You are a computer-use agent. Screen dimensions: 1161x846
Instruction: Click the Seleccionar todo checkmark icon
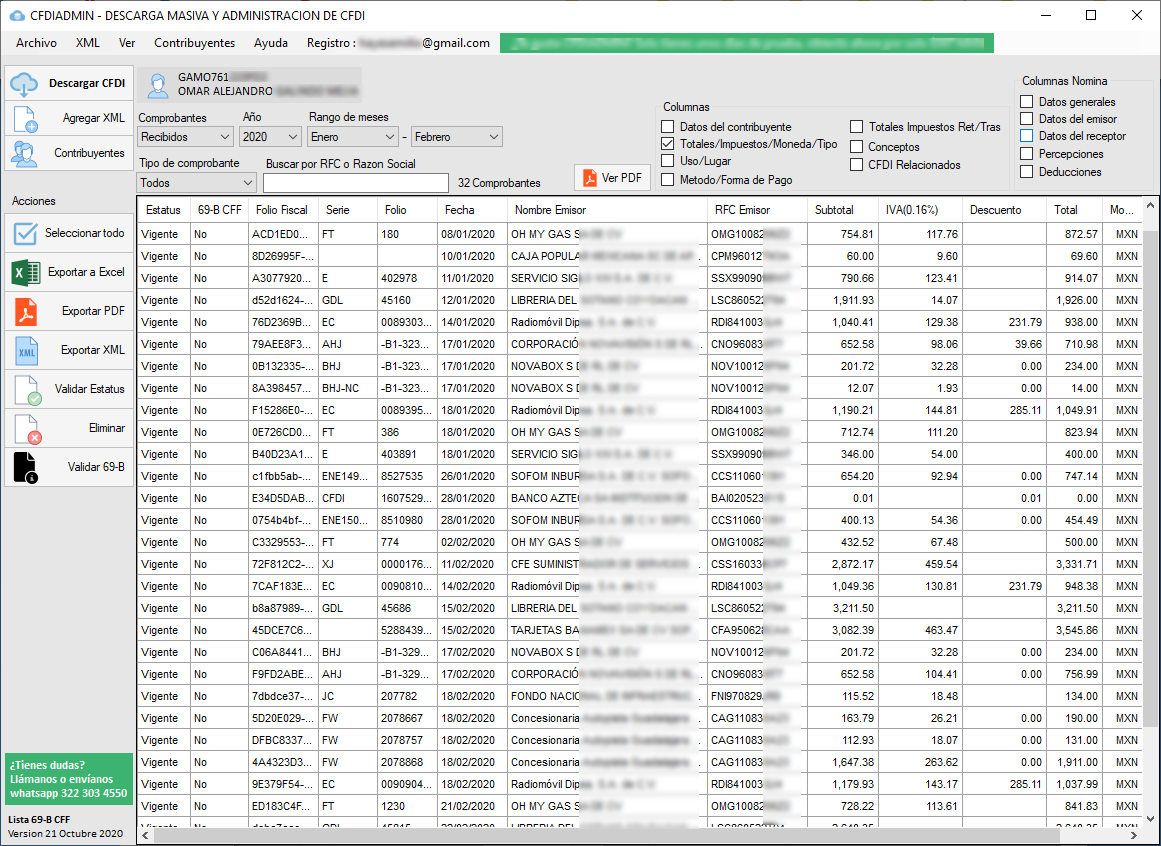click(x=25, y=233)
